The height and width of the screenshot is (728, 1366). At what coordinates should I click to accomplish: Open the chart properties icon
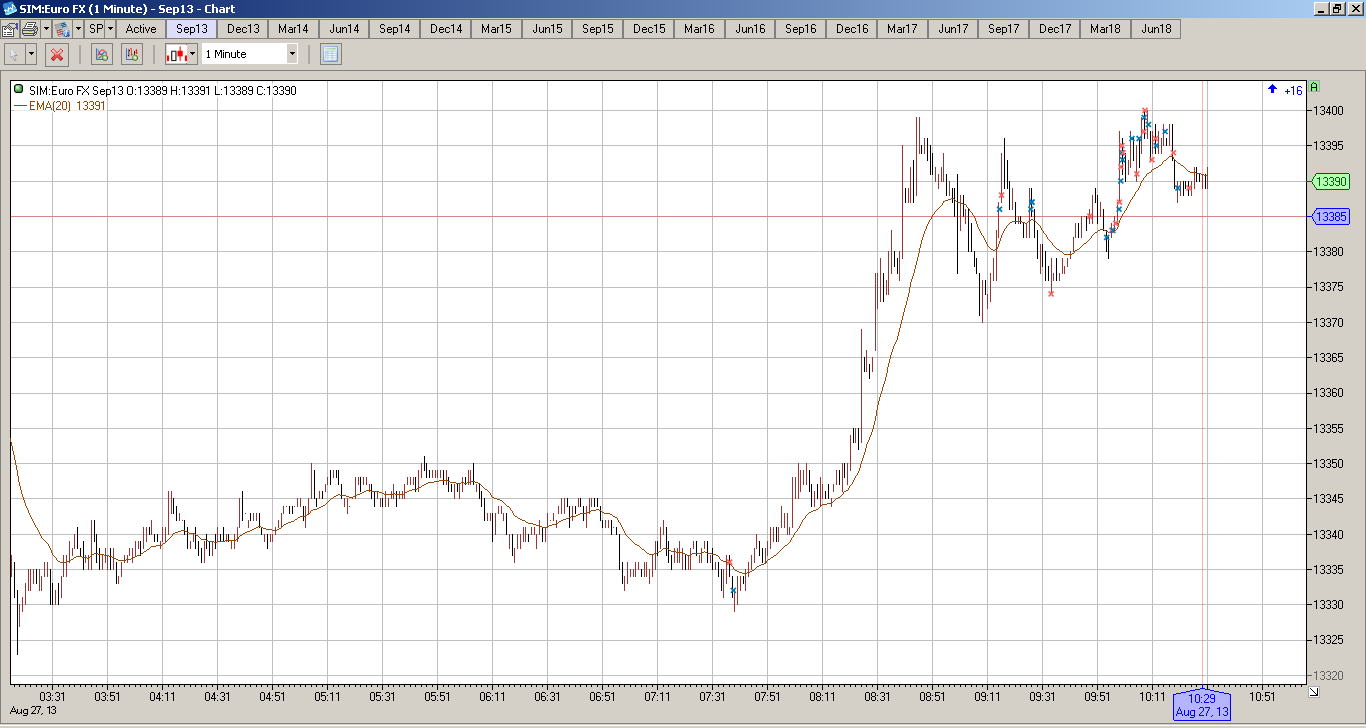[x=9, y=29]
